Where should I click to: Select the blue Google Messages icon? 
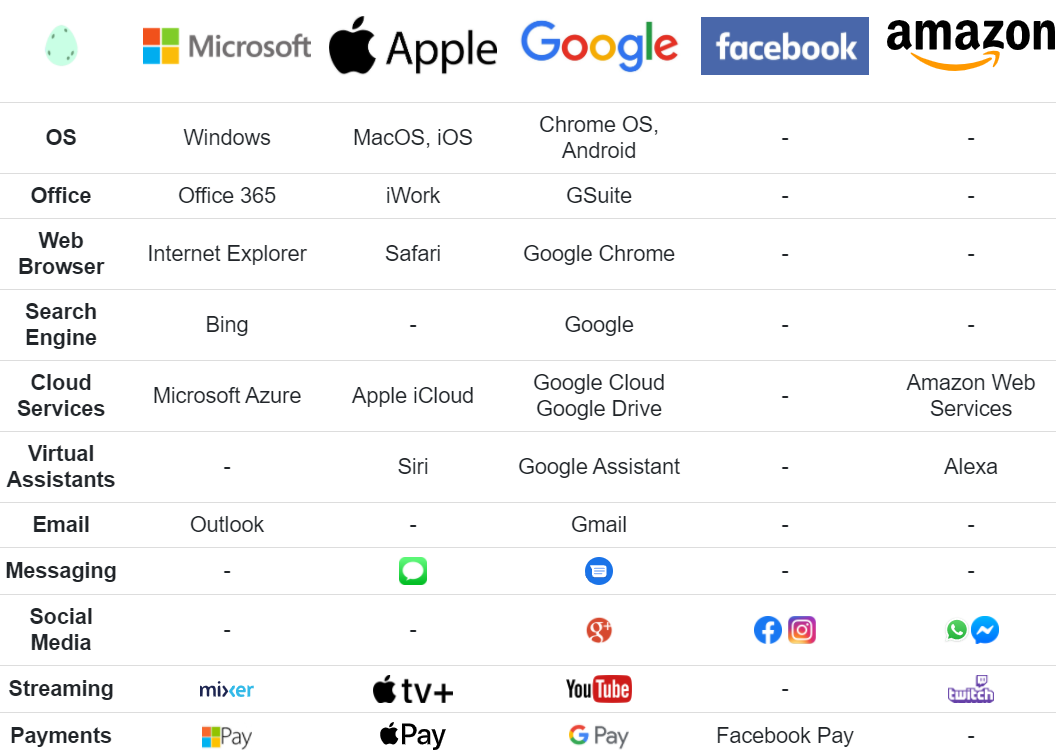point(599,571)
